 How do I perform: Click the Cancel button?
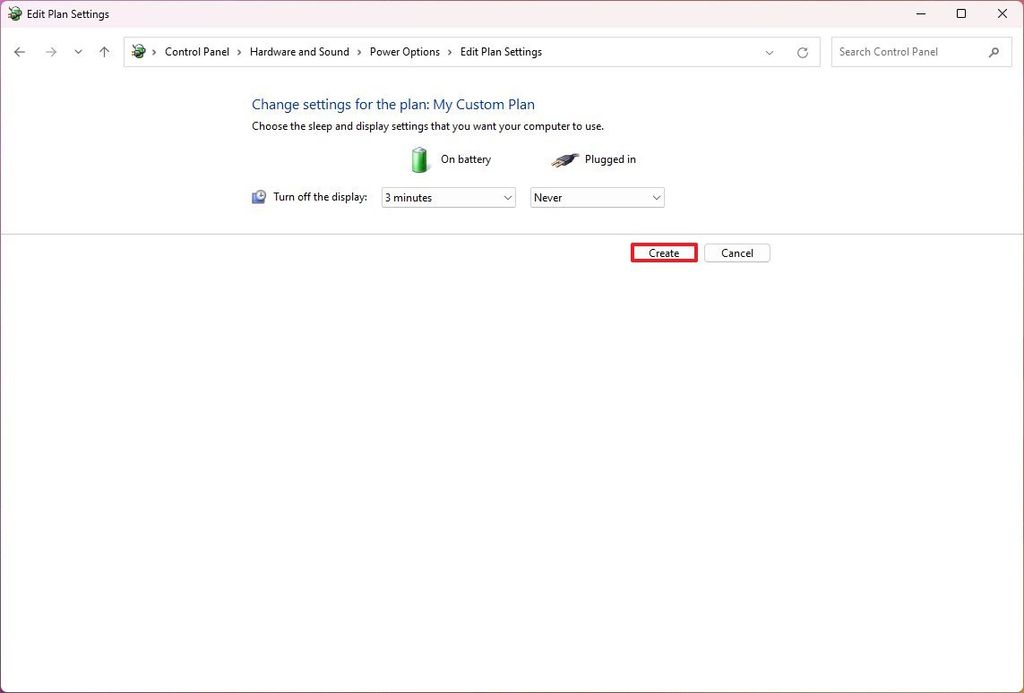pos(737,253)
